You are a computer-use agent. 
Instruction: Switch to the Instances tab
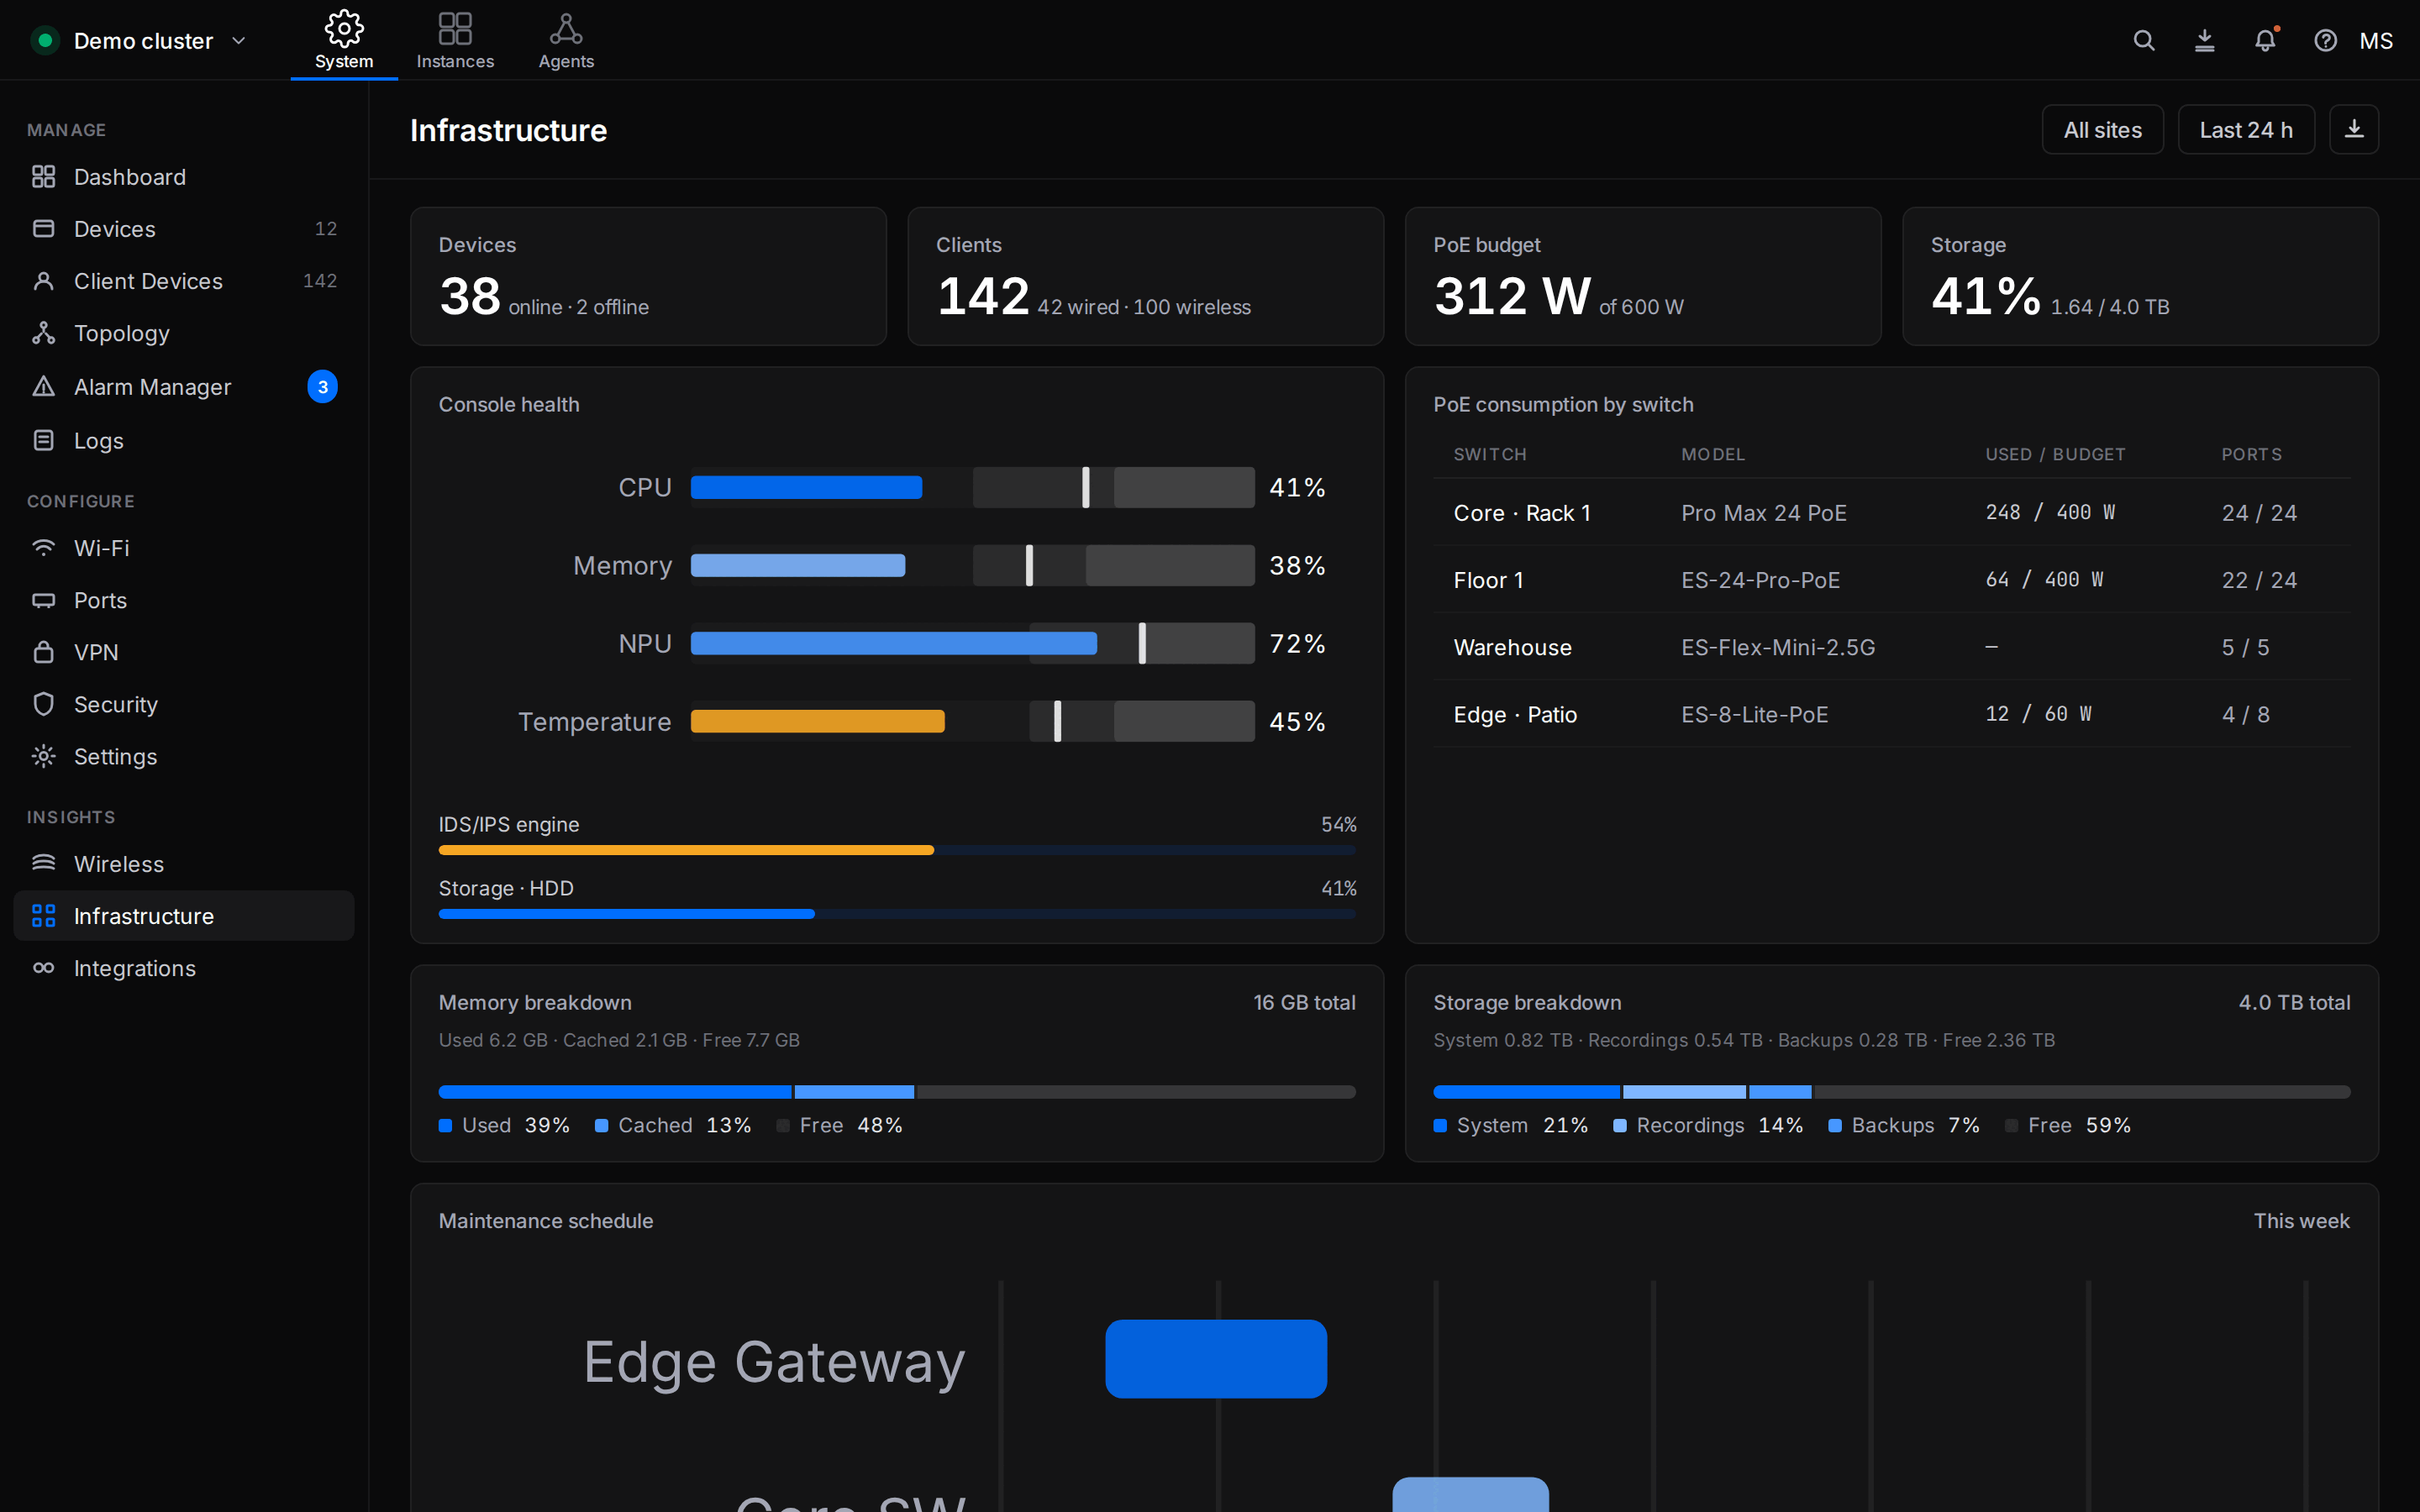[455, 40]
